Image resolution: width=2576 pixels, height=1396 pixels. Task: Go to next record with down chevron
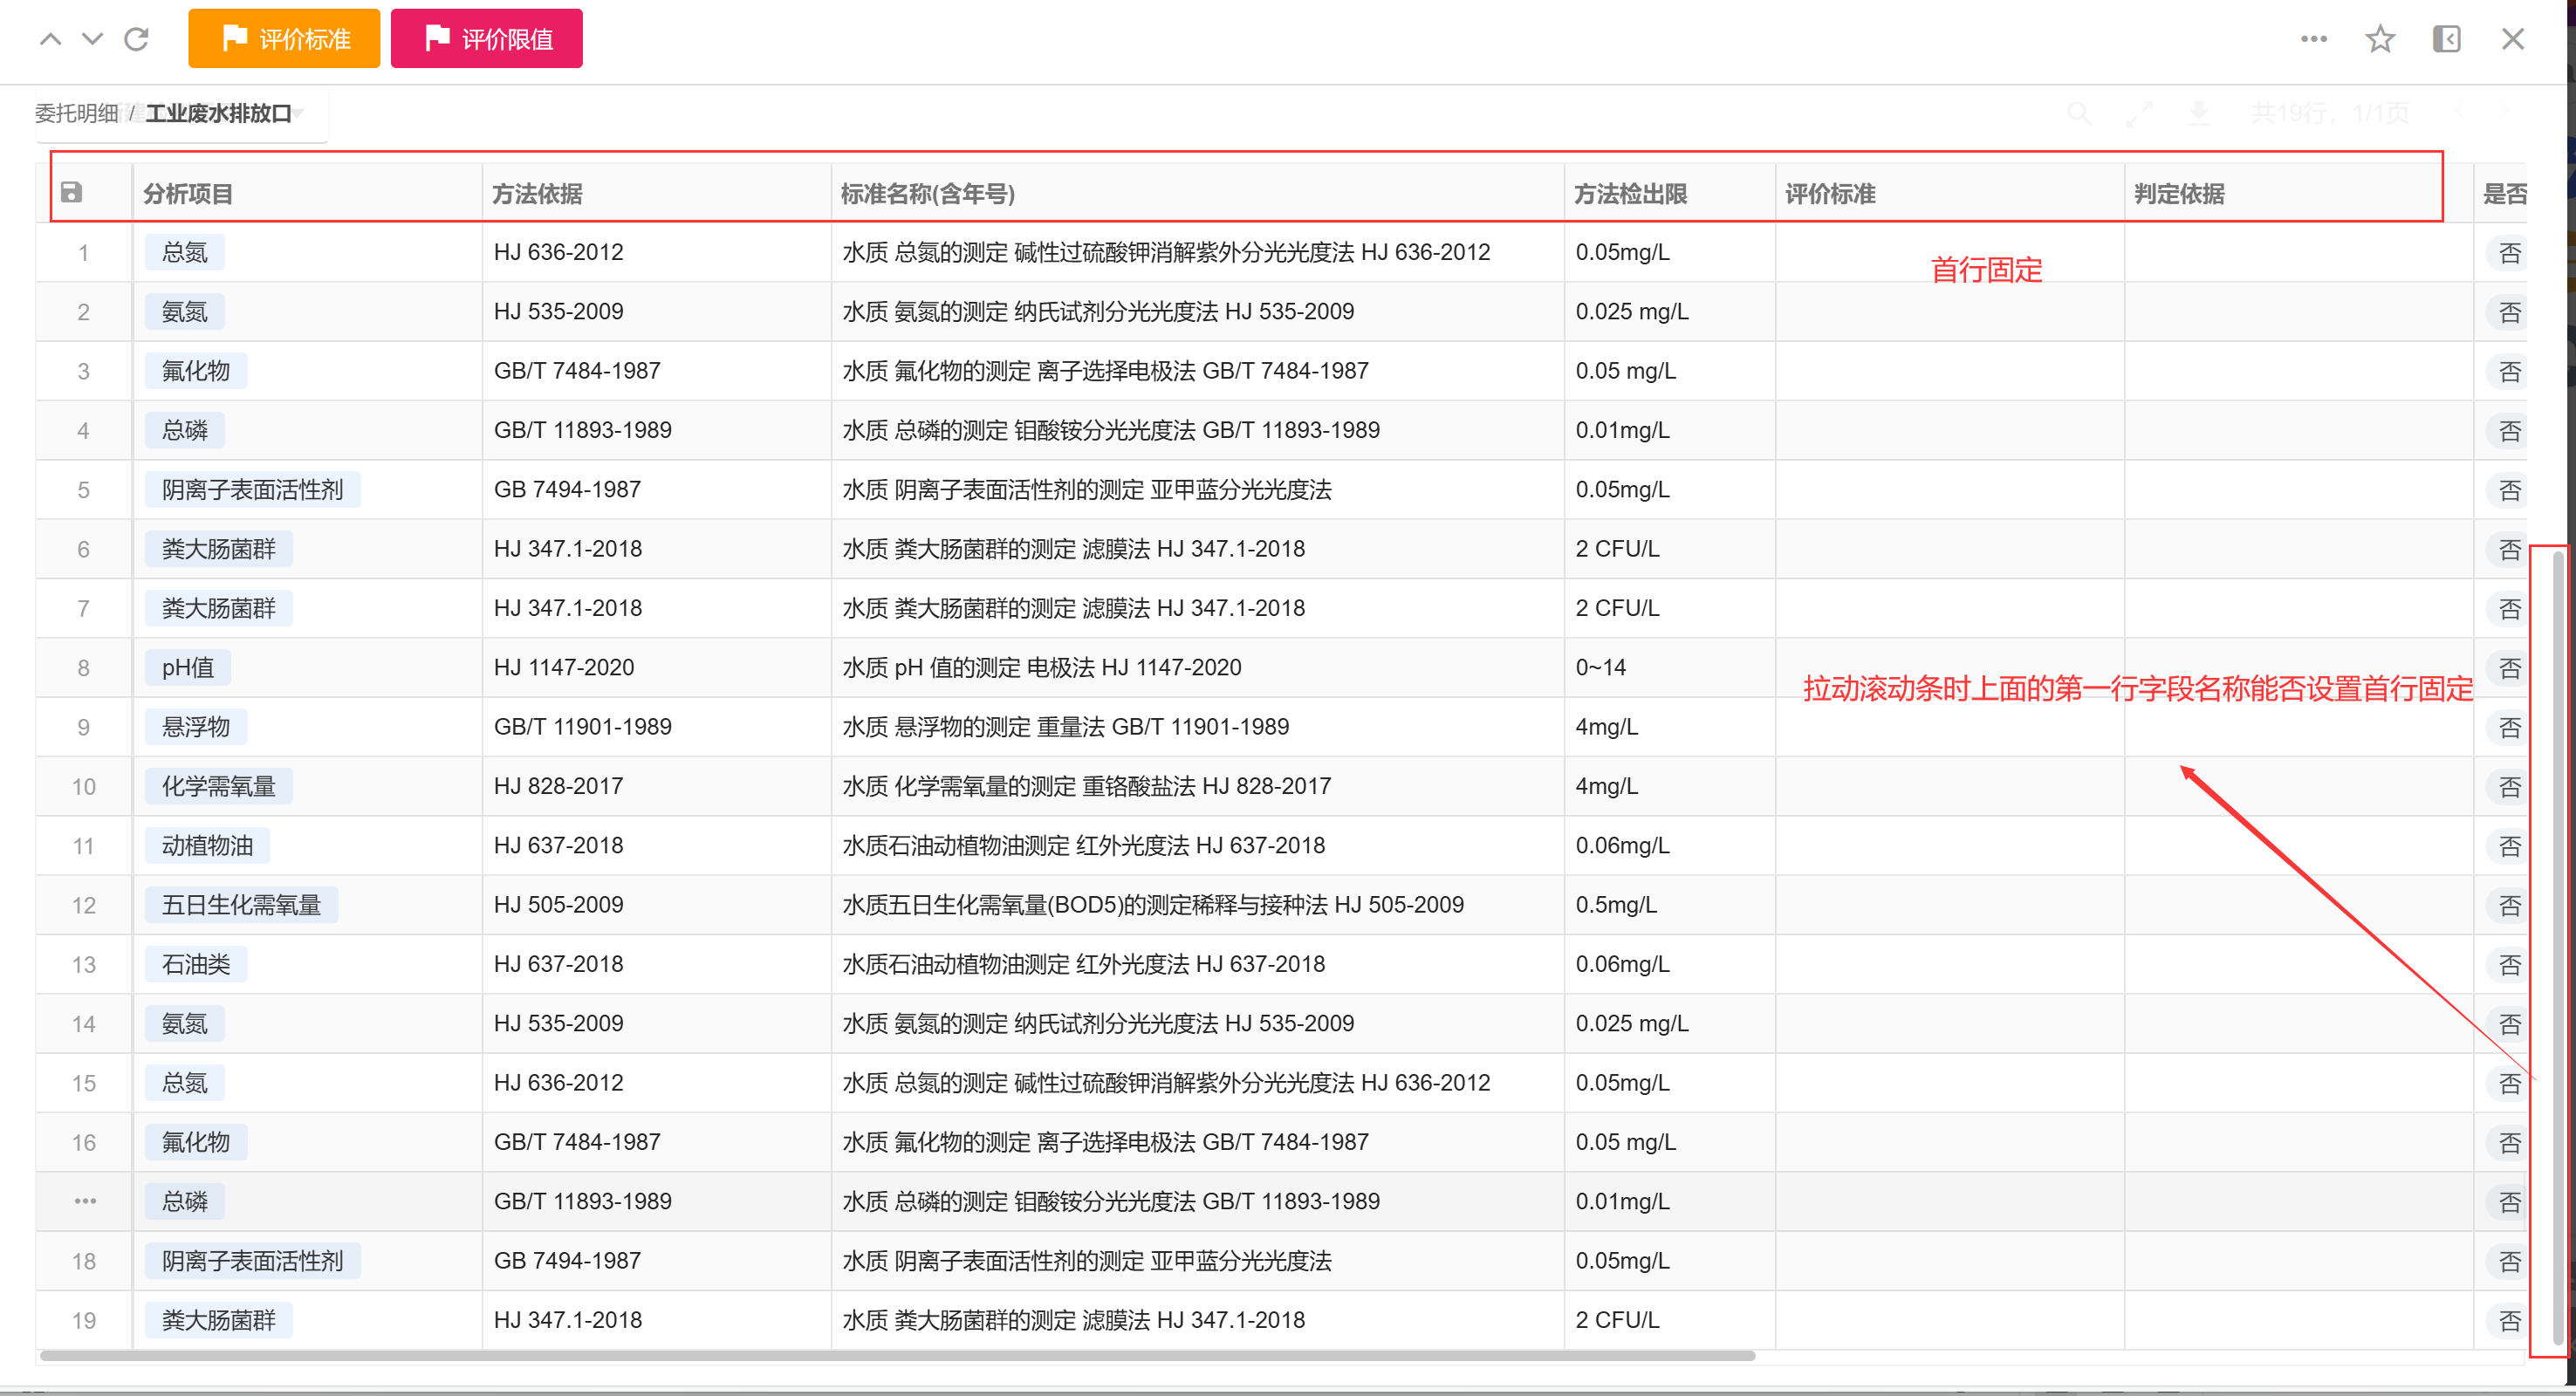(92, 39)
